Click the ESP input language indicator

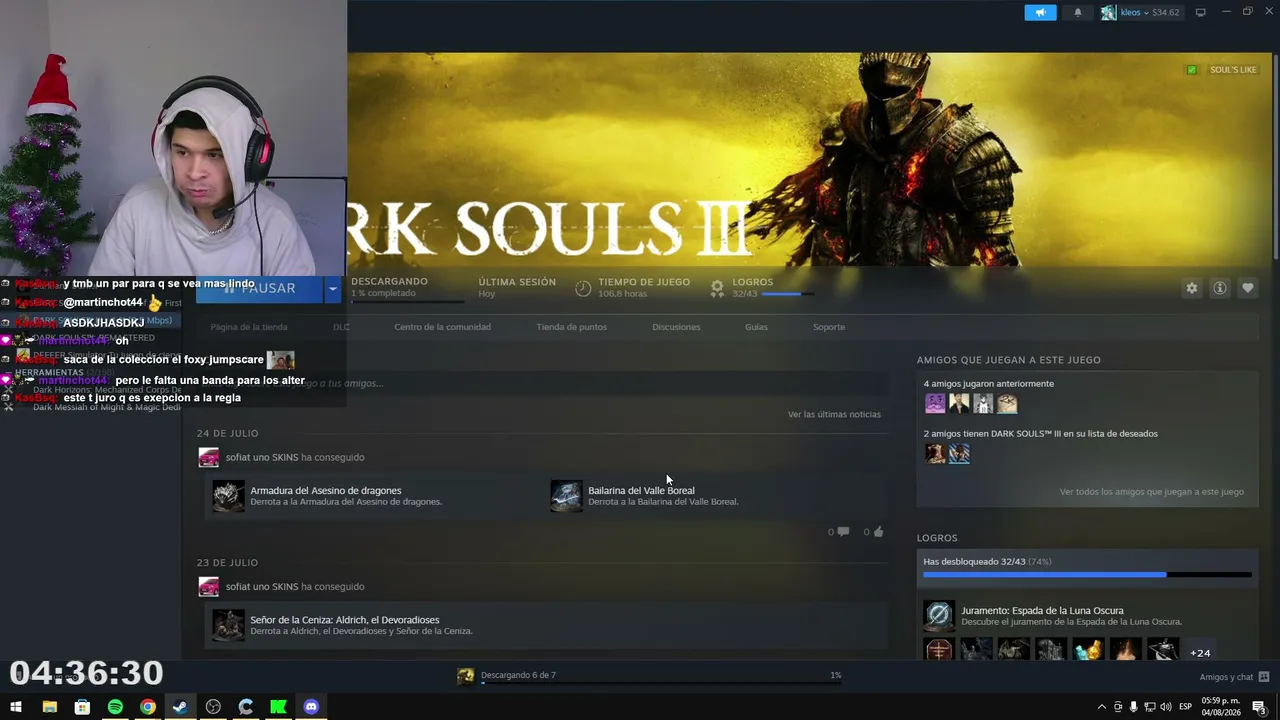pyautogui.click(x=1186, y=707)
